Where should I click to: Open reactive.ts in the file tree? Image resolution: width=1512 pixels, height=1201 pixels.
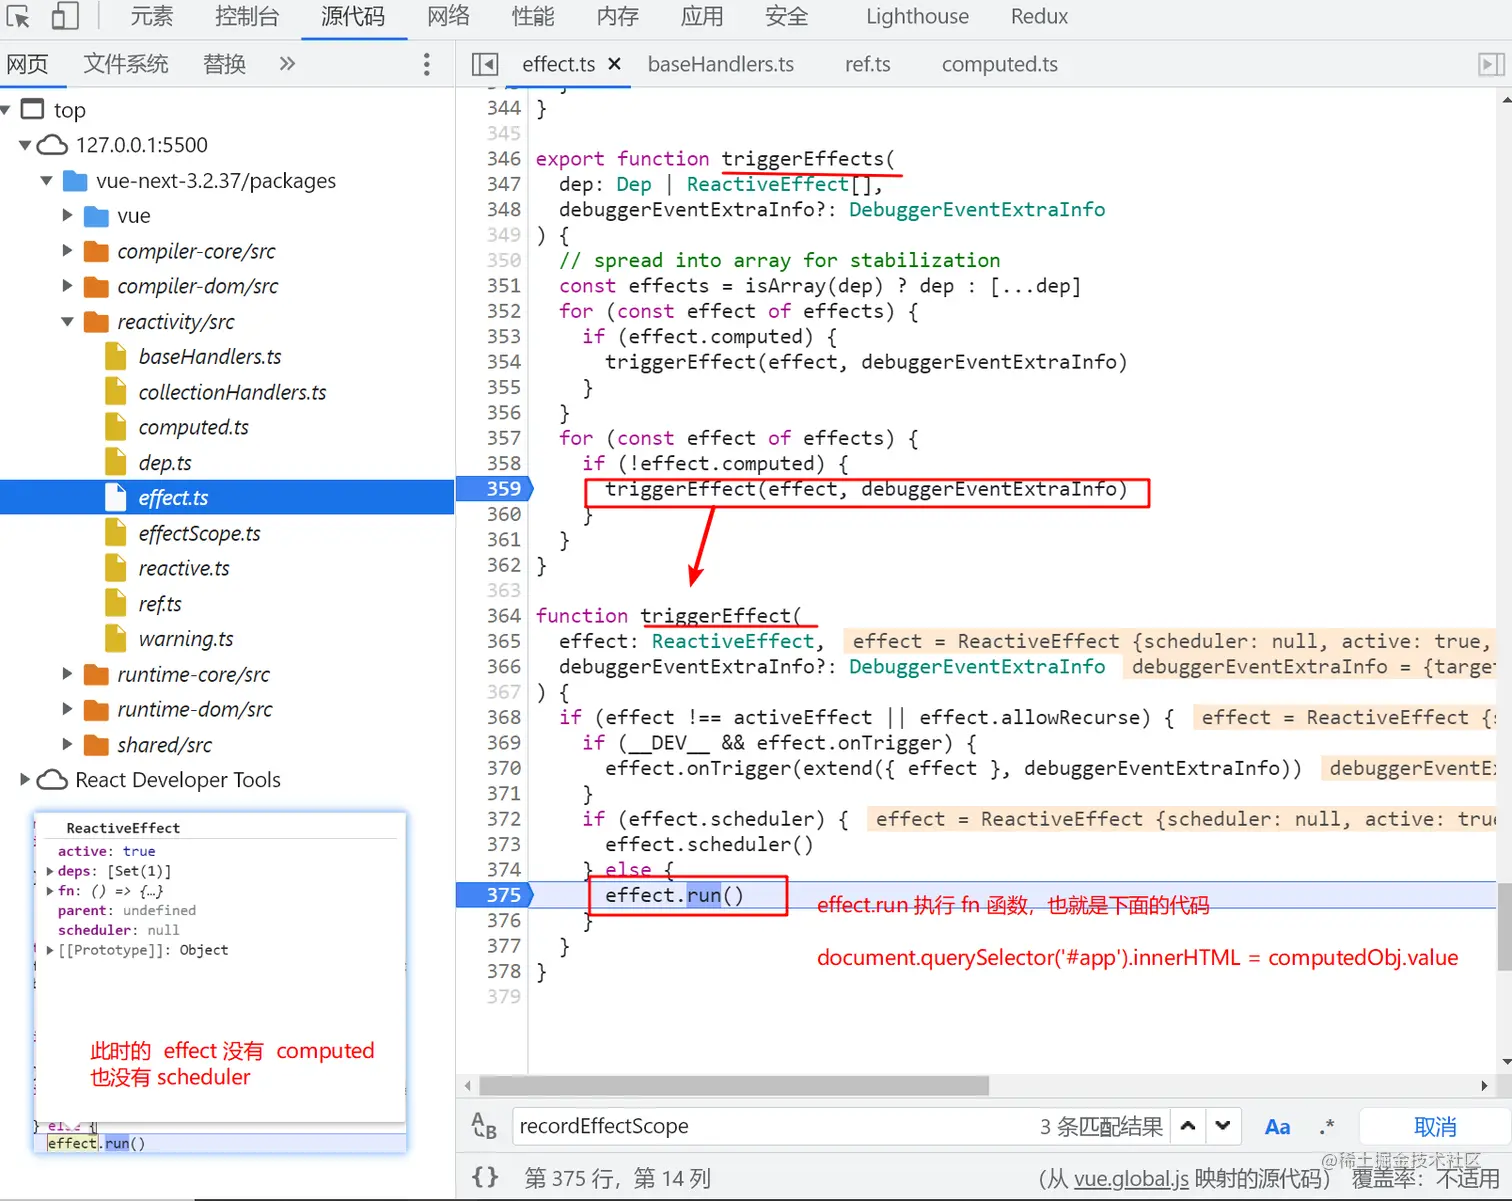[x=184, y=568]
